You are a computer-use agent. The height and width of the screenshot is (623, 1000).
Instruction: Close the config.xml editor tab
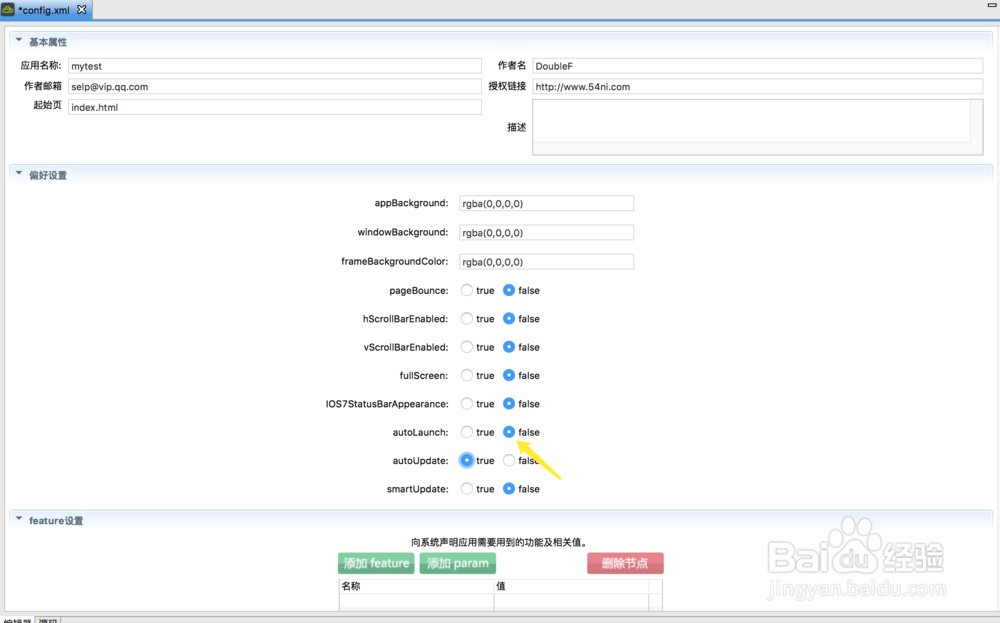point(82,10)
